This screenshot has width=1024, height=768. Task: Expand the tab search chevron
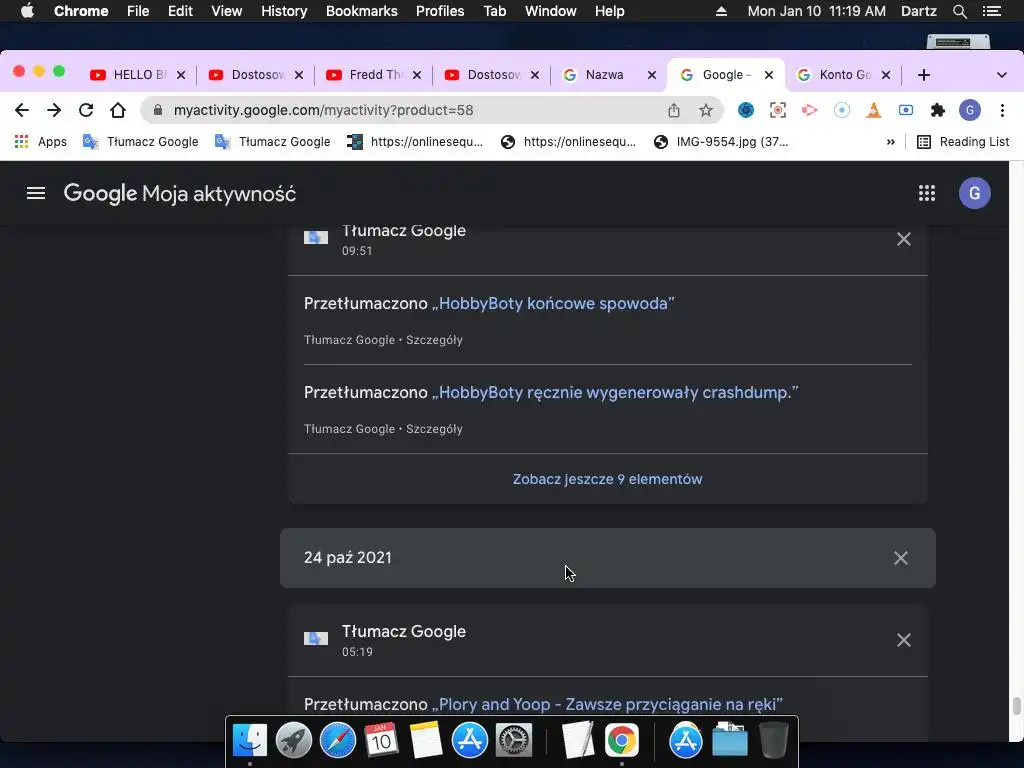pos(1002,75)
